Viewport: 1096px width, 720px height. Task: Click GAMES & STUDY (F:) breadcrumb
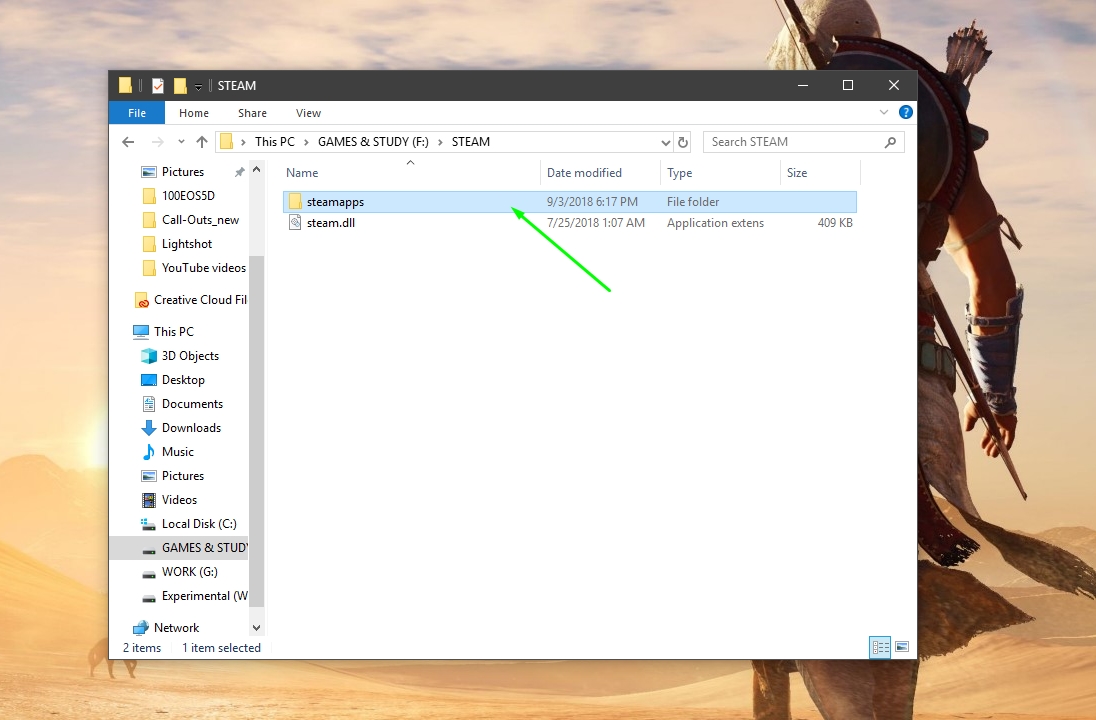pyautogui.click(x=373, y=142)
